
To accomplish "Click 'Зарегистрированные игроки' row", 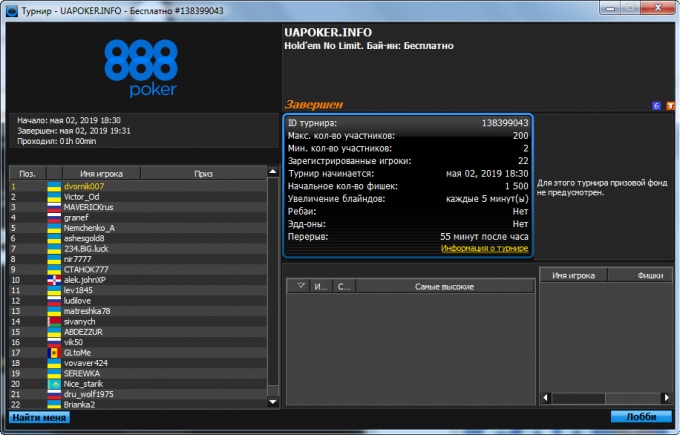I will click(408, 161).
